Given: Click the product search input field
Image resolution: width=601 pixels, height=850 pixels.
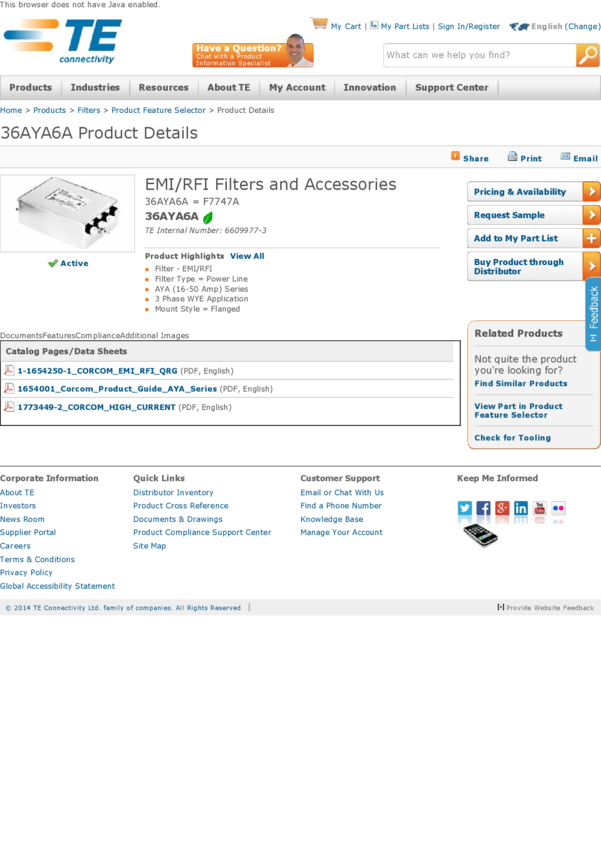Looking at the screenshot, I should point(479,55).
